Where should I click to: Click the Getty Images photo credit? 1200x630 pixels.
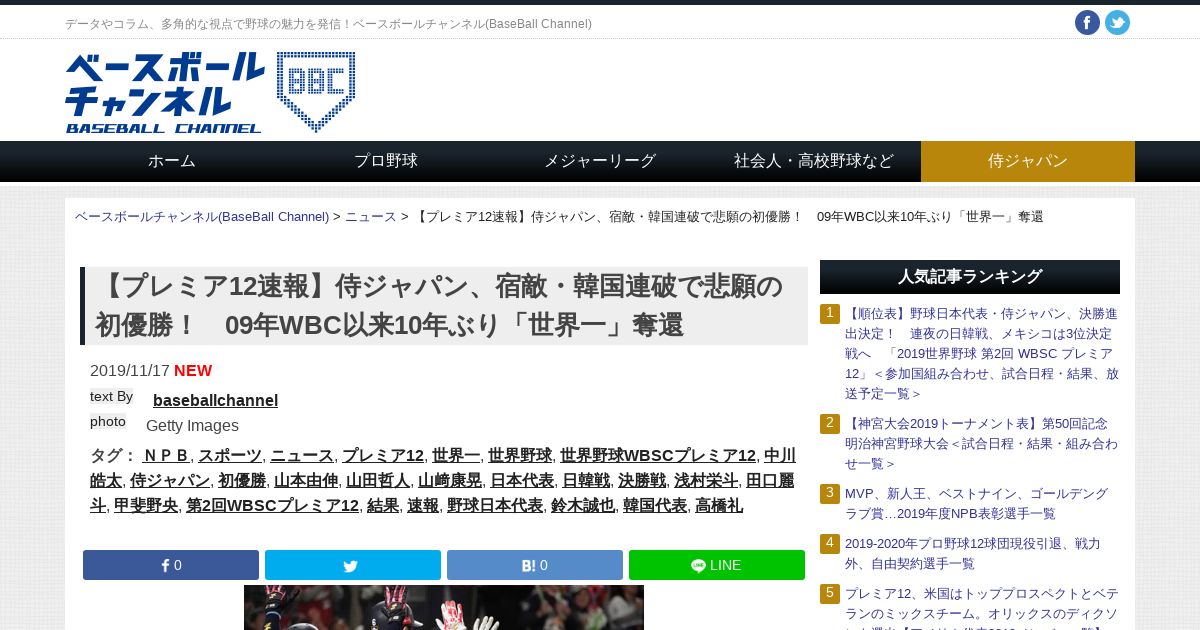192,425
